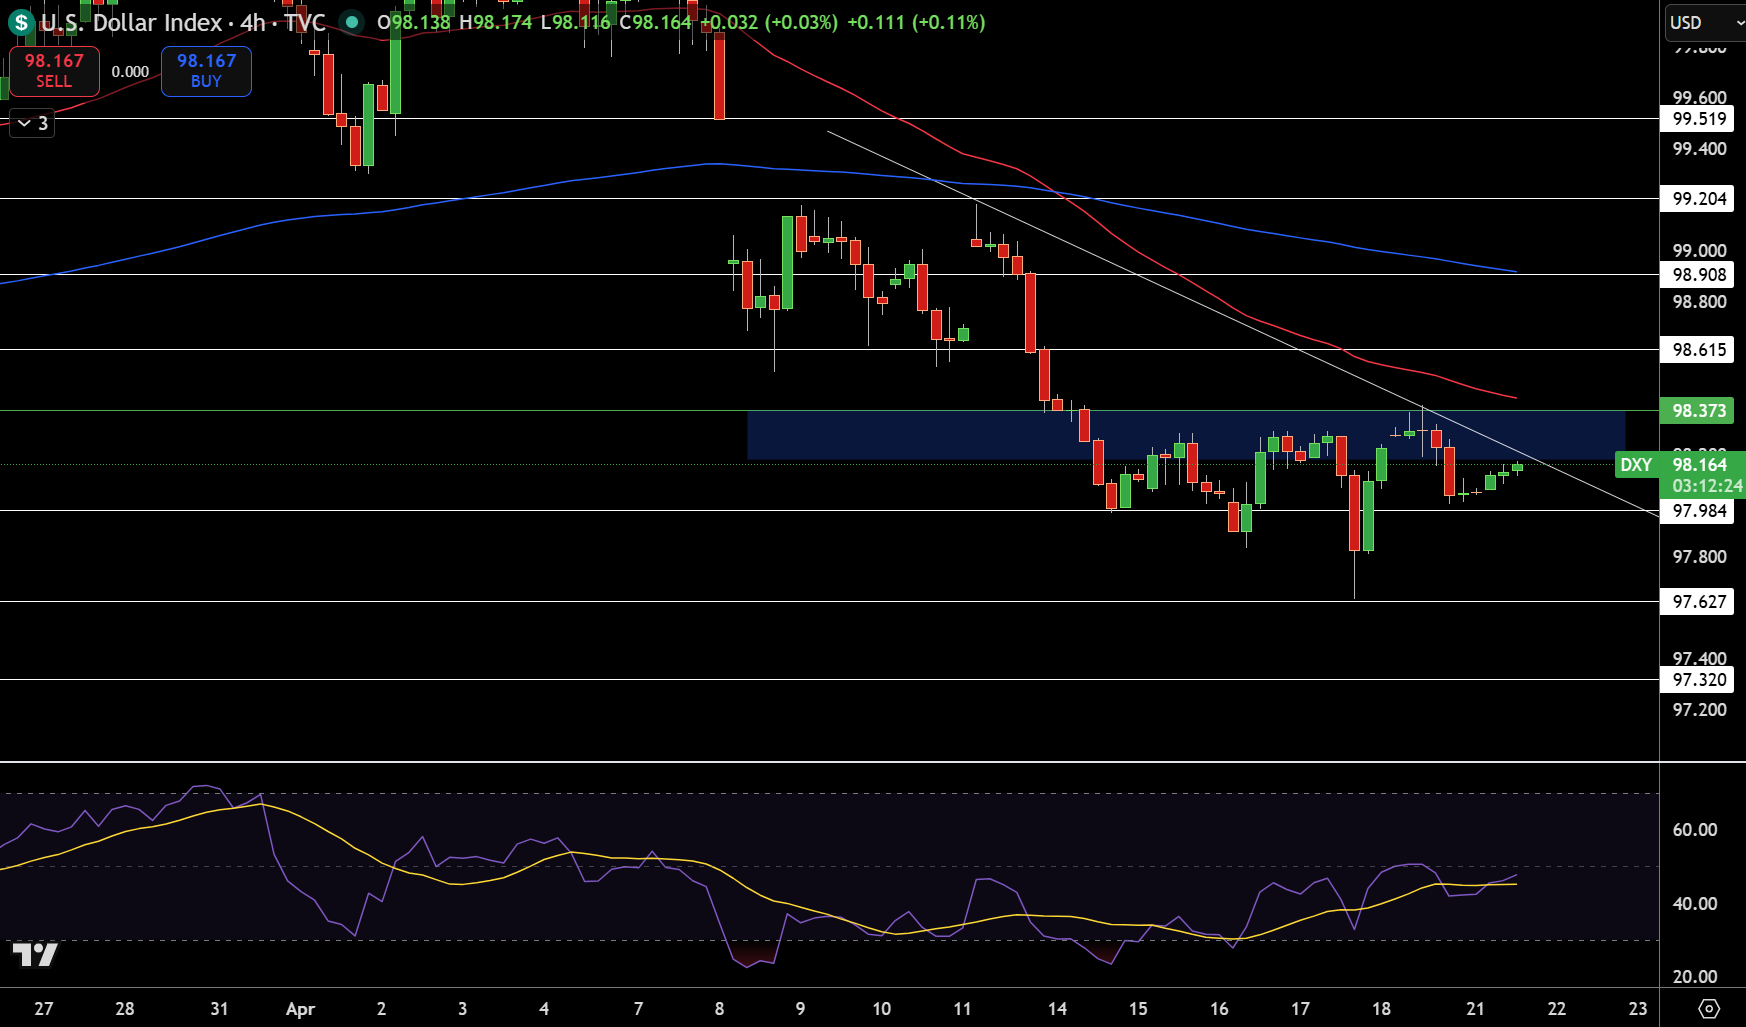Image resolution: width=1746 pixels, height=1027 pixels.
Task: Click the DXY current price tag 98.164
Action: coord(1680,465)
